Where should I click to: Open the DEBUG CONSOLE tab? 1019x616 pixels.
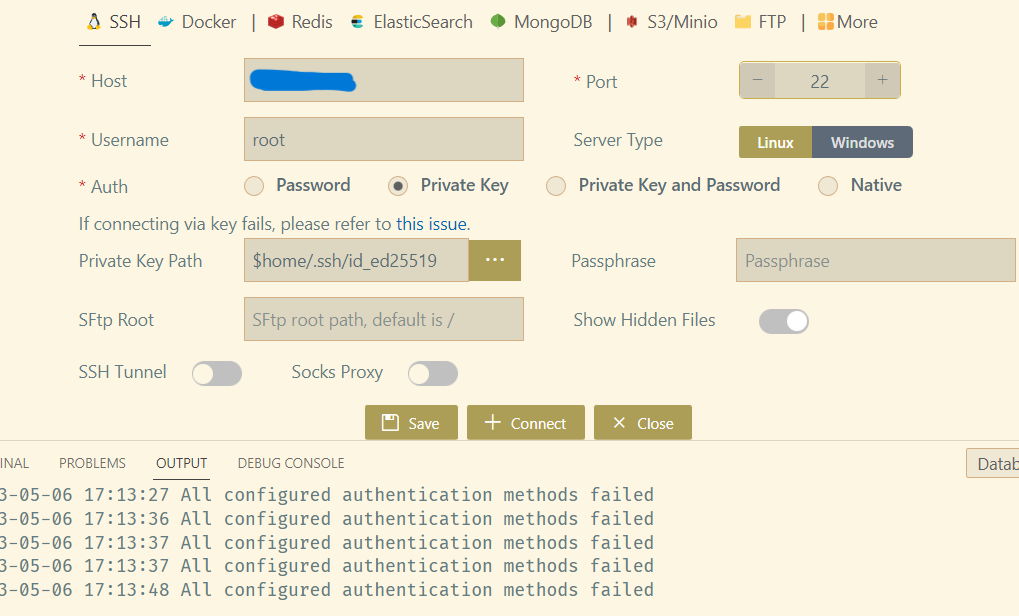290,463
